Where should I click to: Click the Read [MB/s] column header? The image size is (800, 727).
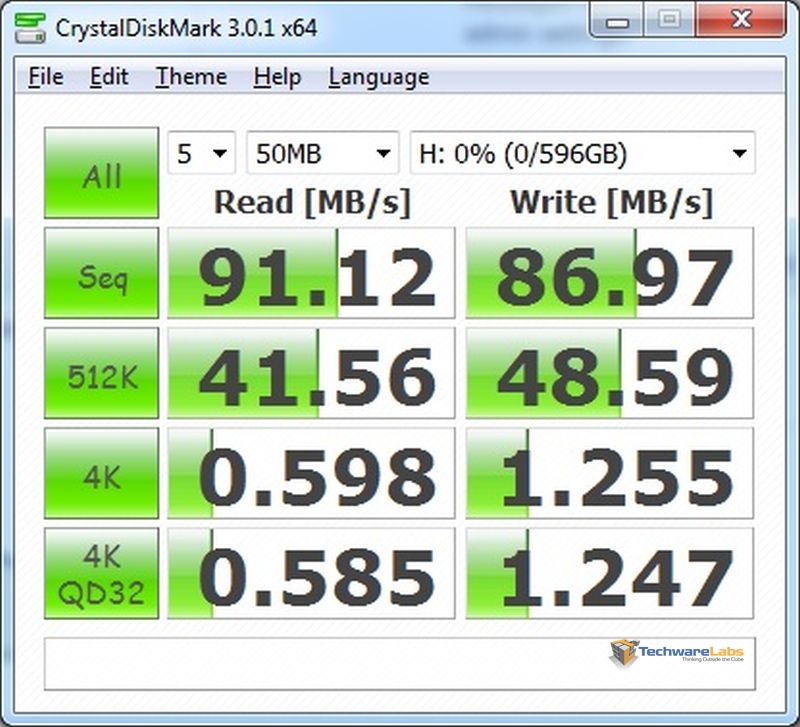click(312, 203)
